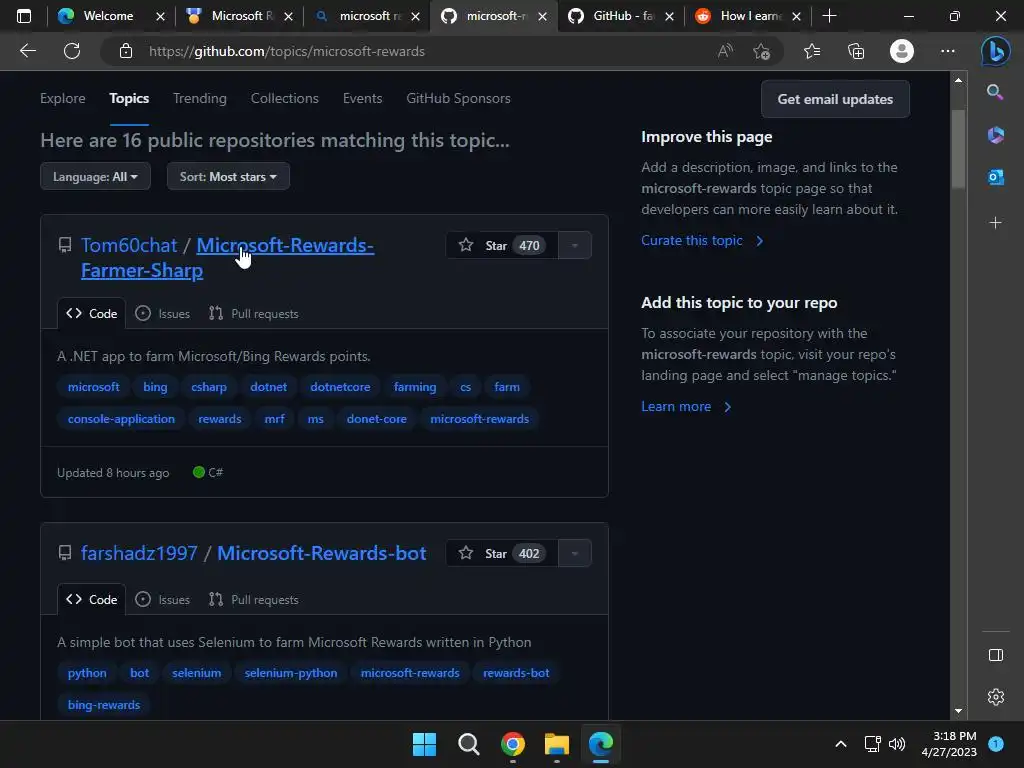
Task: Launch Chrome from the taskbar
Action: coord(513,744)
